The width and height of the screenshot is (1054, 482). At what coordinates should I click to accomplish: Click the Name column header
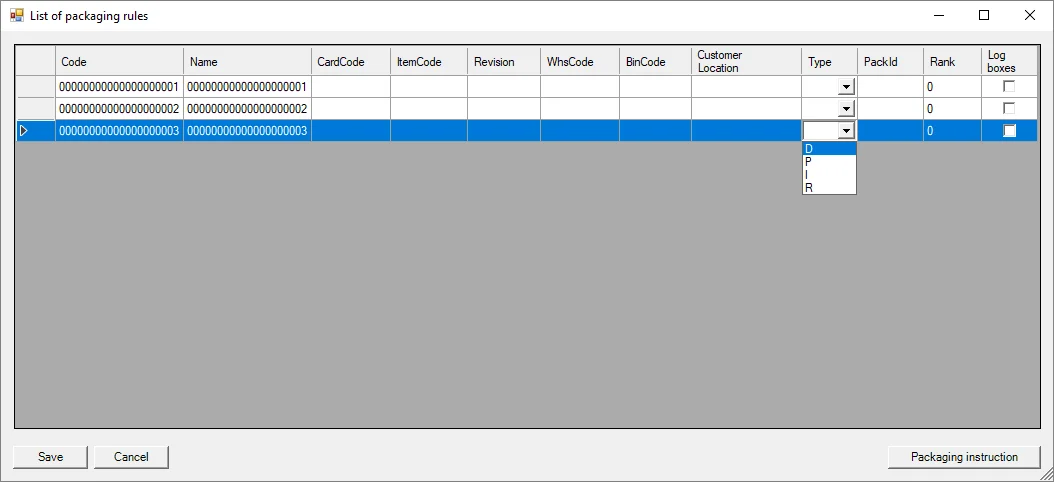pos(247,62)
